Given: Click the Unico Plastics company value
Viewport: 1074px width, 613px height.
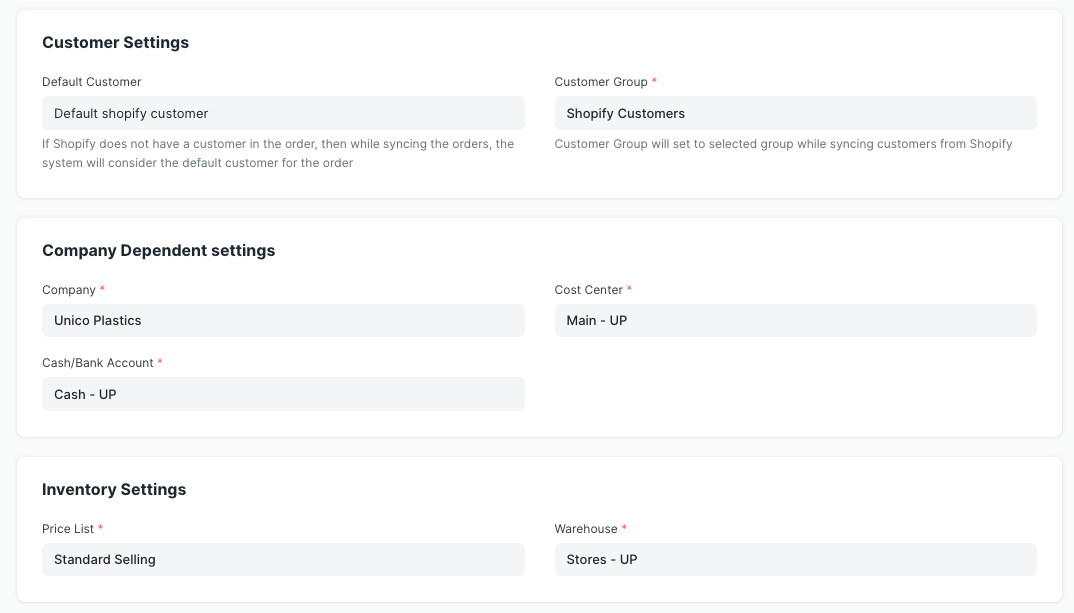Looking at the screenshot, I should pos(97,320).
